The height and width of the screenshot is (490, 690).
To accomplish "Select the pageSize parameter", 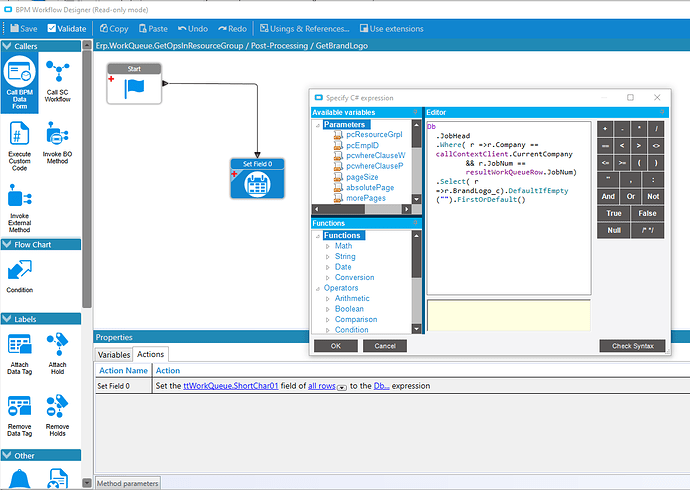I will click(x=360, y=176).
